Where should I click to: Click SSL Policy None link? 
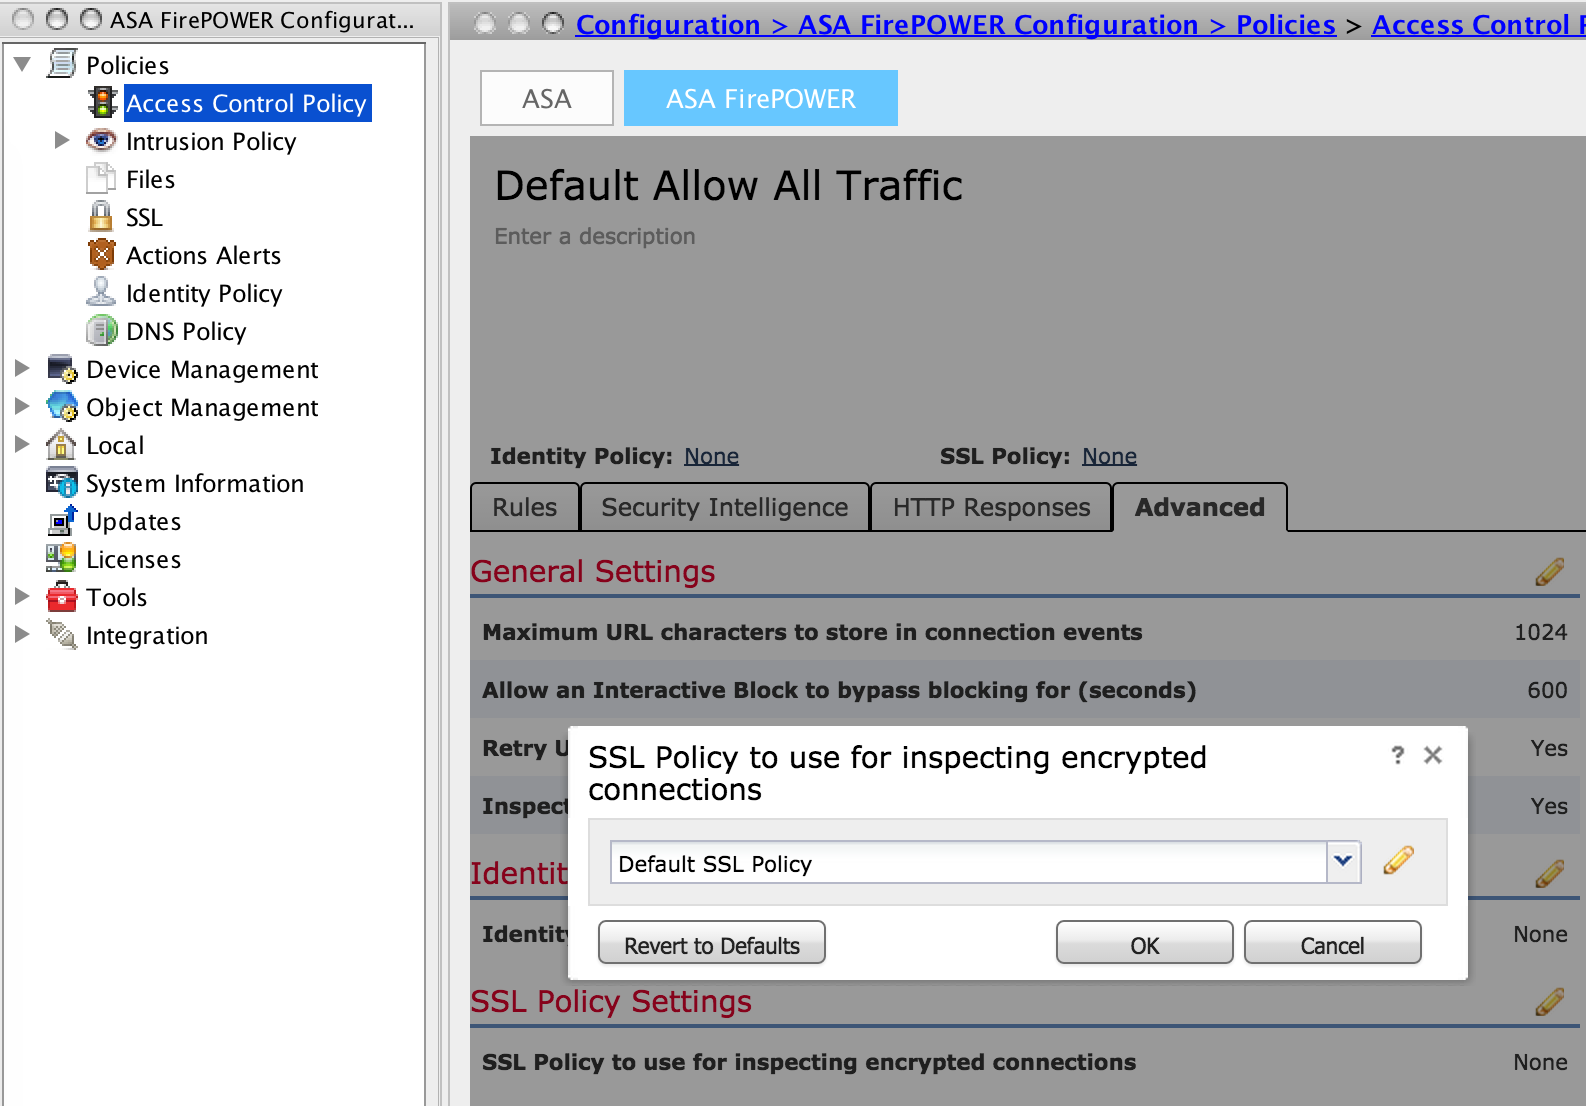click(1109, 456)
